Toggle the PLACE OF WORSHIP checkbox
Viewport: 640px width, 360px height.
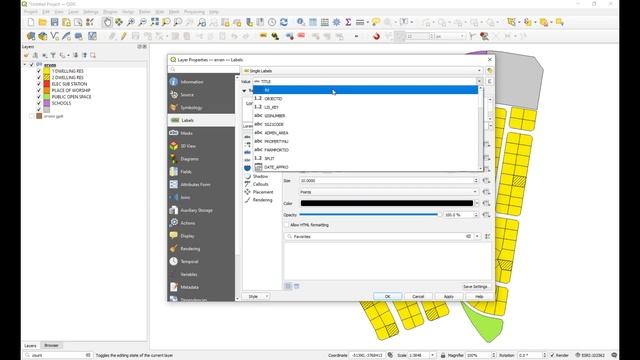(39, 90)
